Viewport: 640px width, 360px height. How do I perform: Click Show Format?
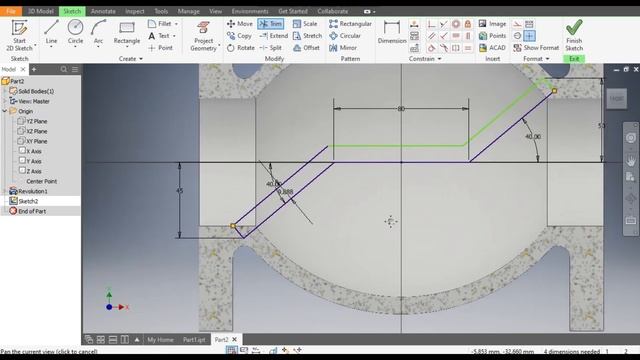click(x=536, y=48)
